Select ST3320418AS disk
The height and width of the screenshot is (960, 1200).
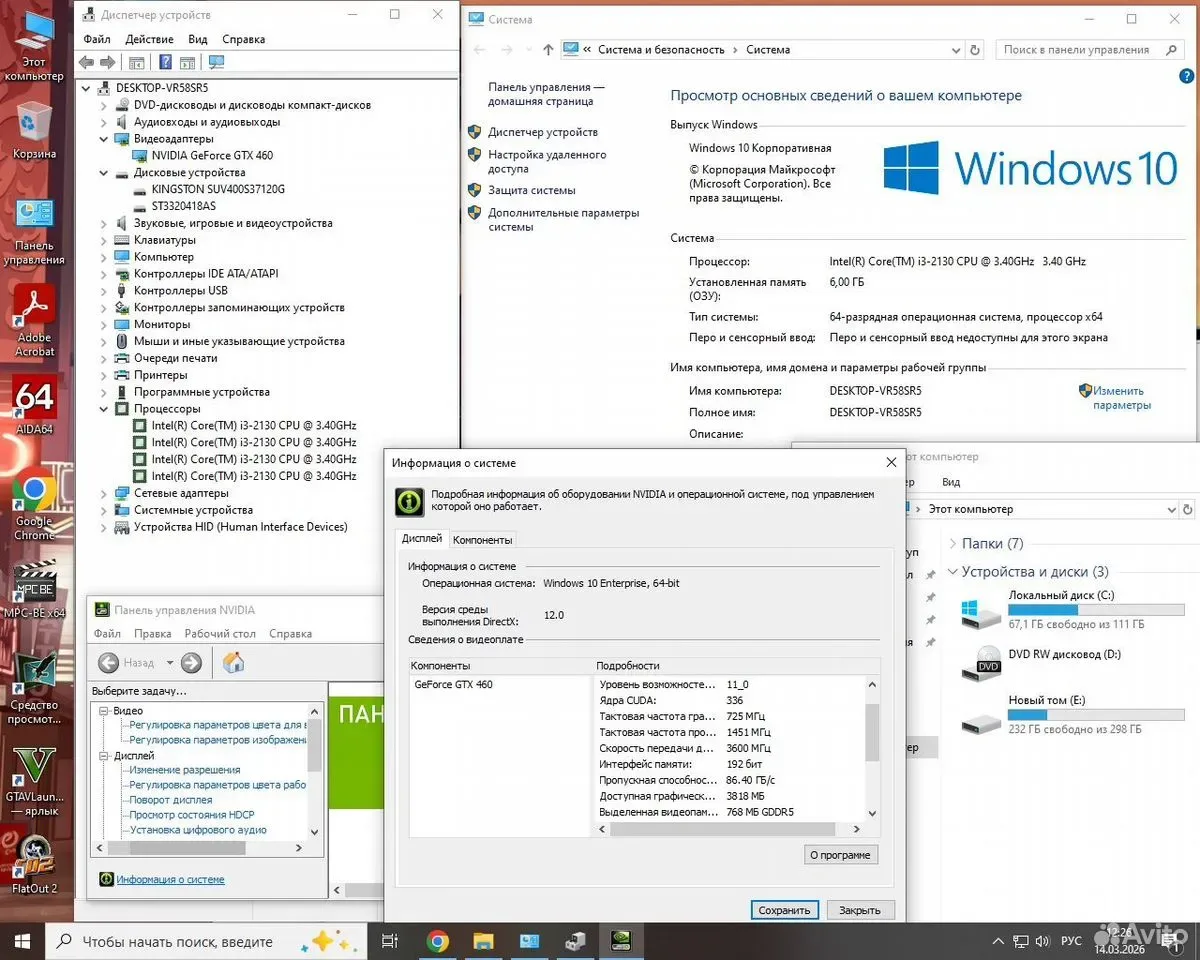184,206
